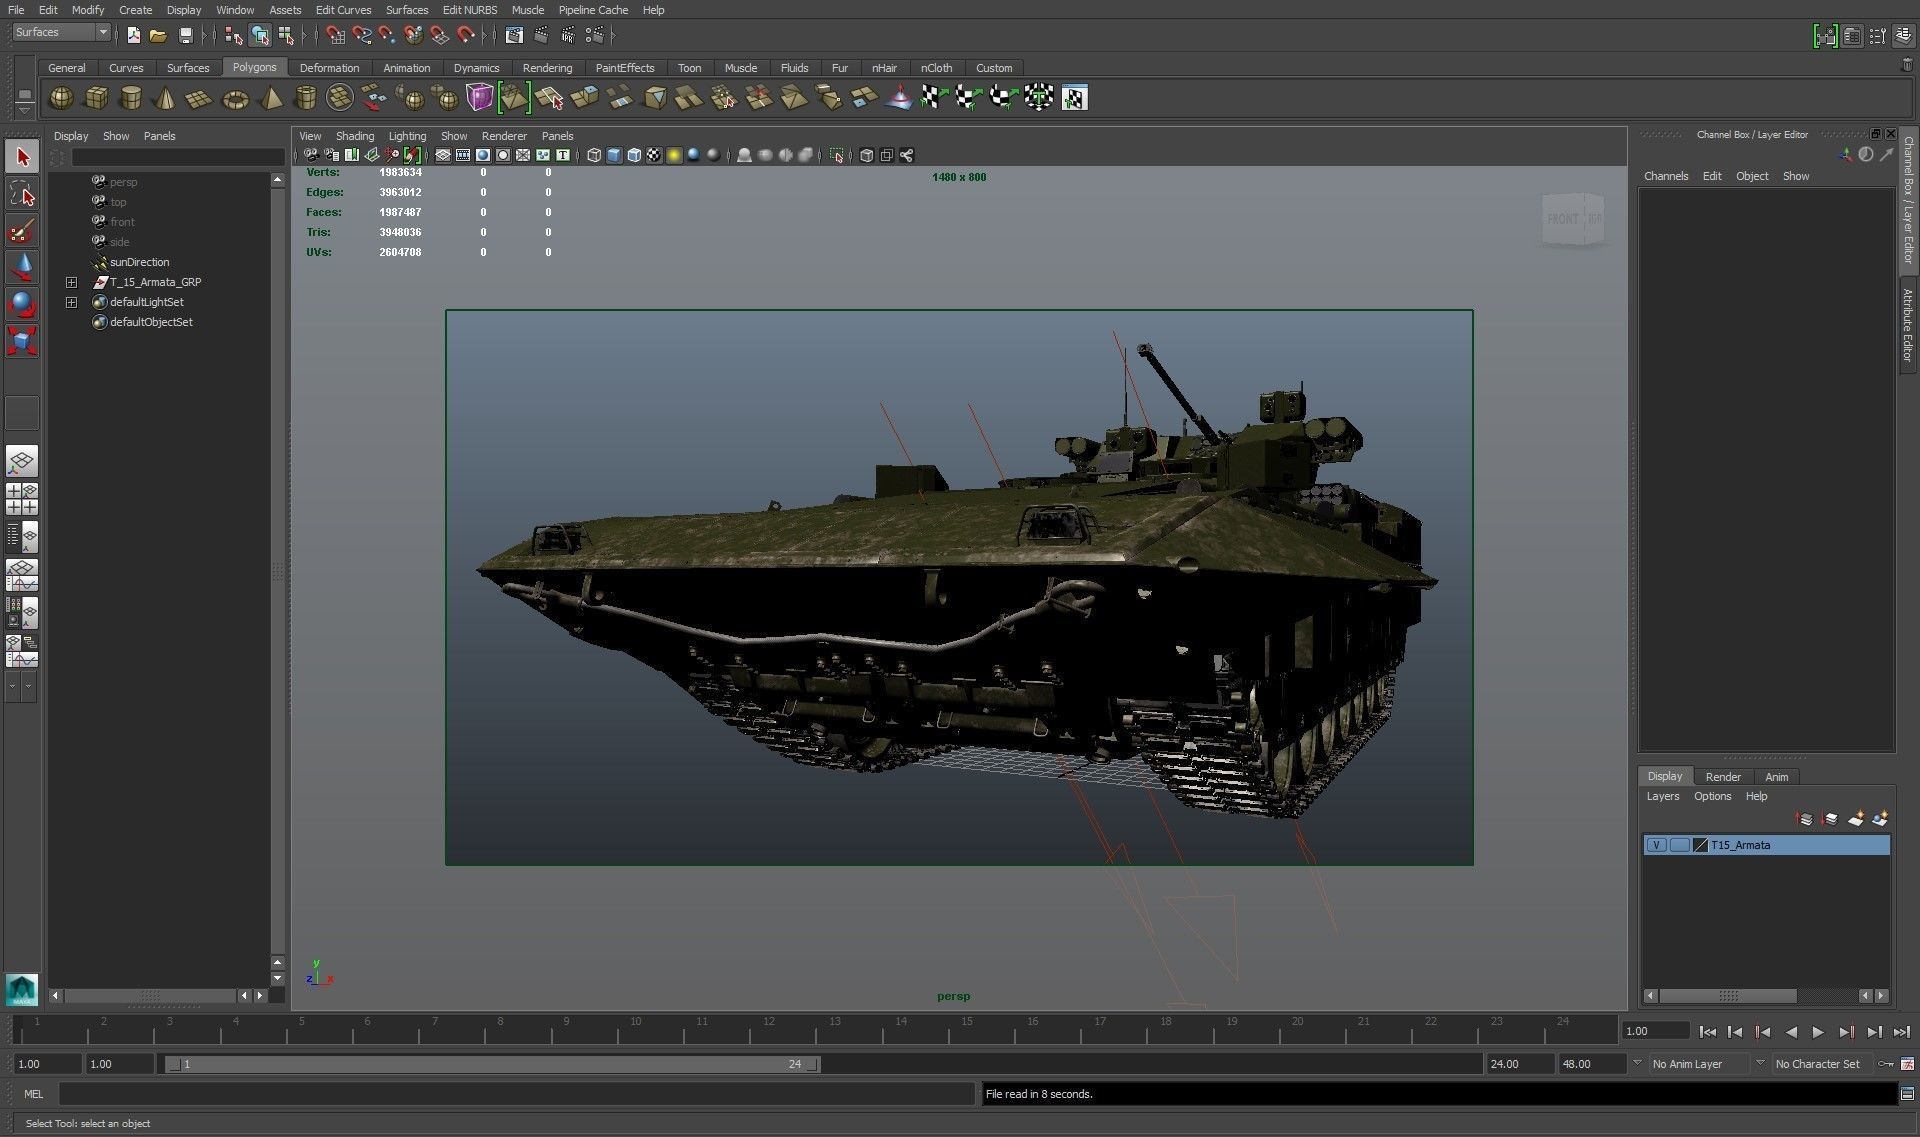The width and height of the screenshot is (1920, 1137).
Task: Select the single perspective view layout
Action: [x=22, y=461]
